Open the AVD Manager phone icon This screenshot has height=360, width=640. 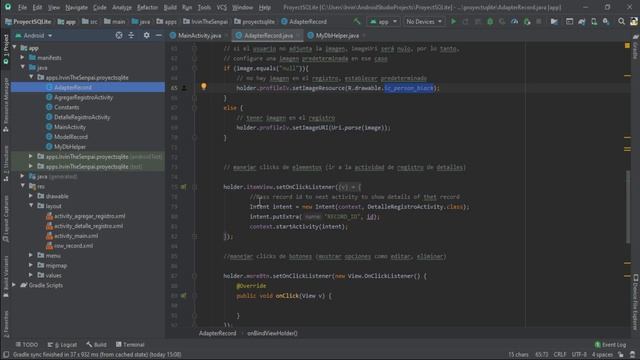(594, 21)
